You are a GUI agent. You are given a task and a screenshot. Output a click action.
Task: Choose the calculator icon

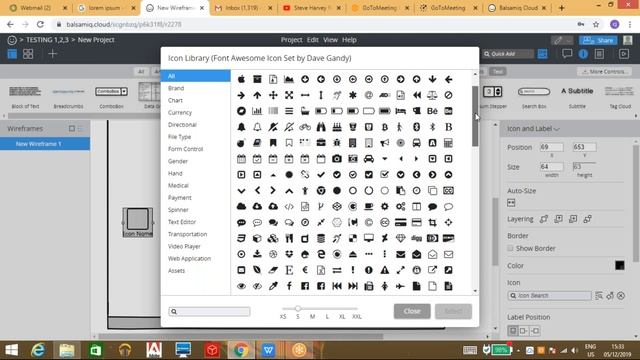(448, 143)
